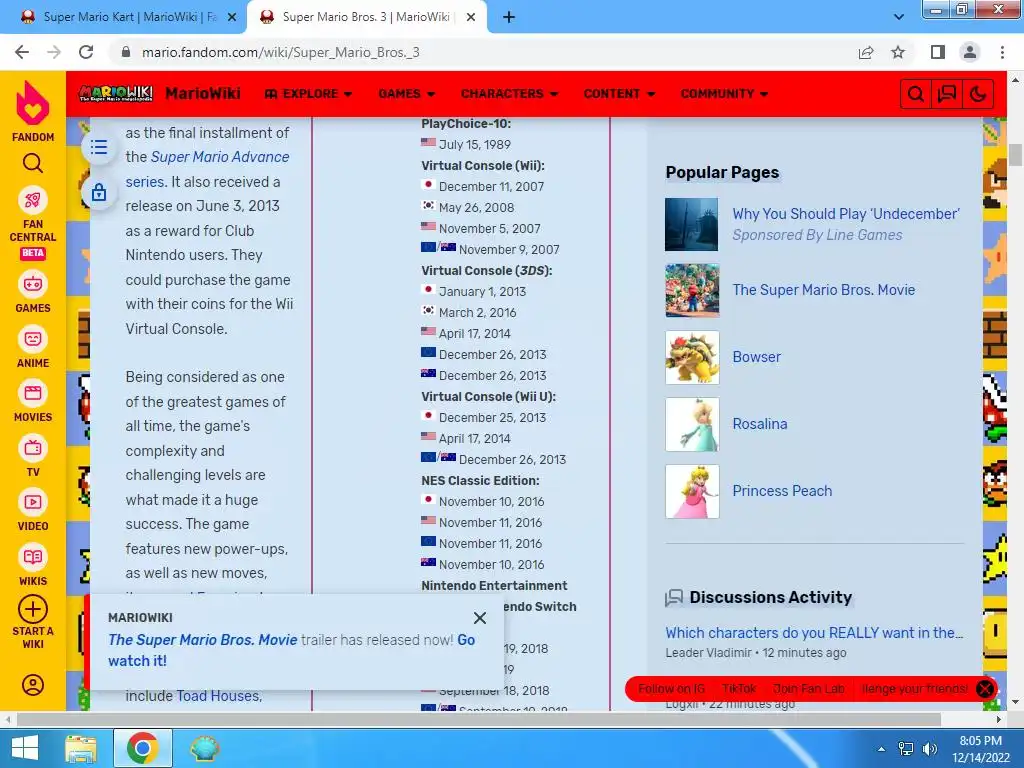1024x768 pixels.
Task: Click the Princess Peach thumbnail image
Action: click(692, 492)
